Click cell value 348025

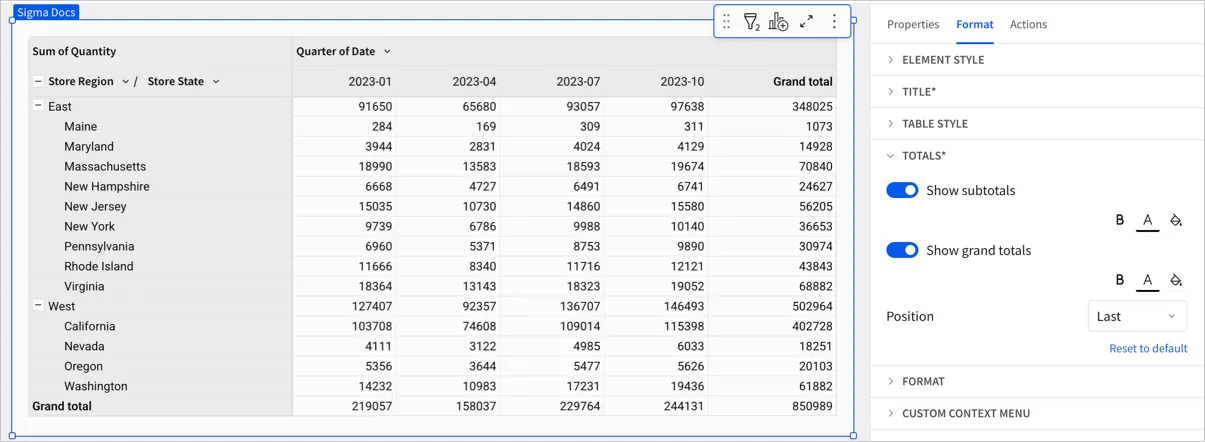pos(811,106)
